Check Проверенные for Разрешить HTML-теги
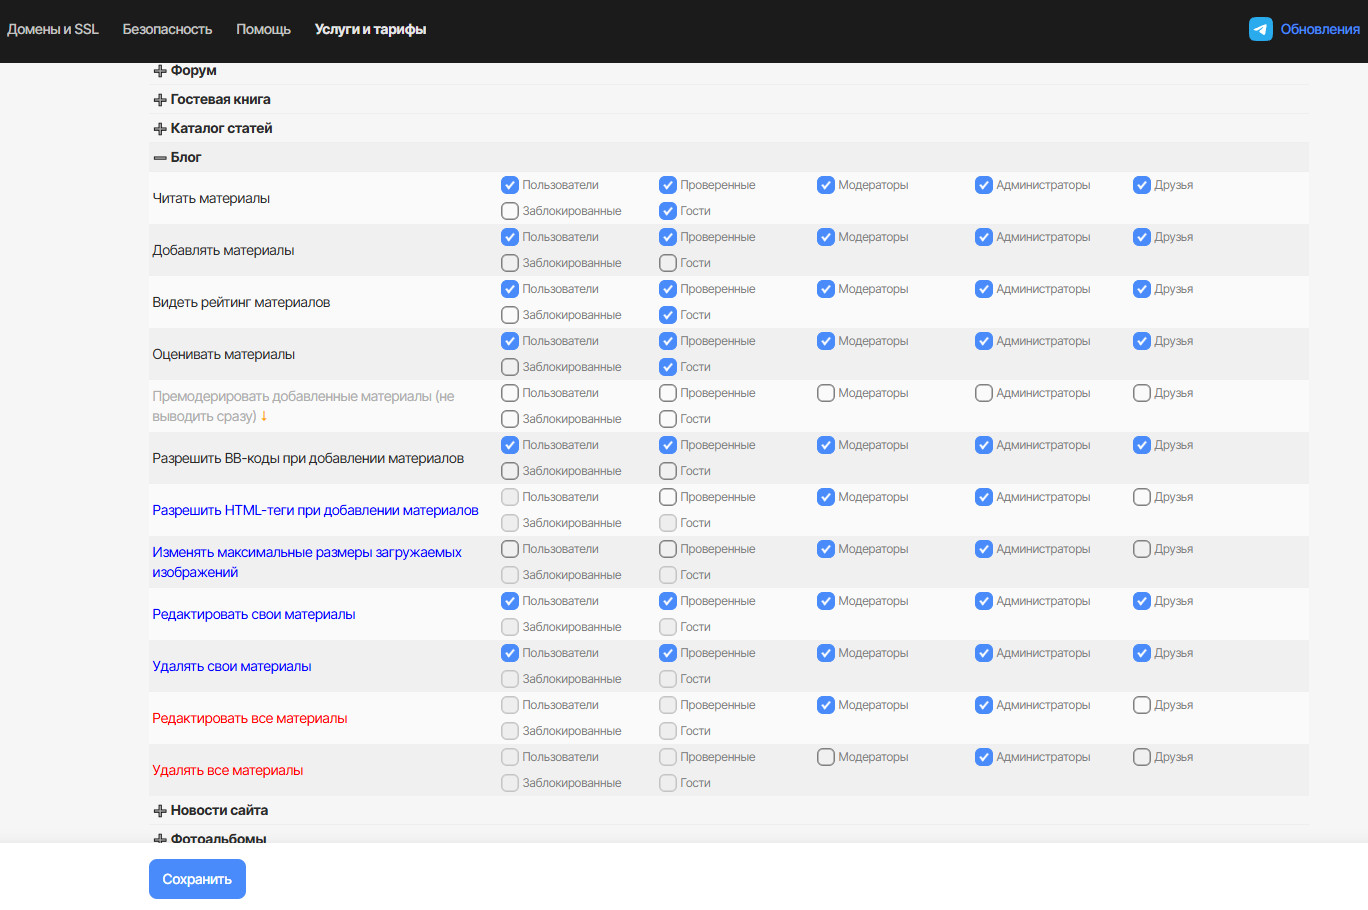The height and width of the screenshot is (910, 1368). pyautogui.click(x=668, y=497)
